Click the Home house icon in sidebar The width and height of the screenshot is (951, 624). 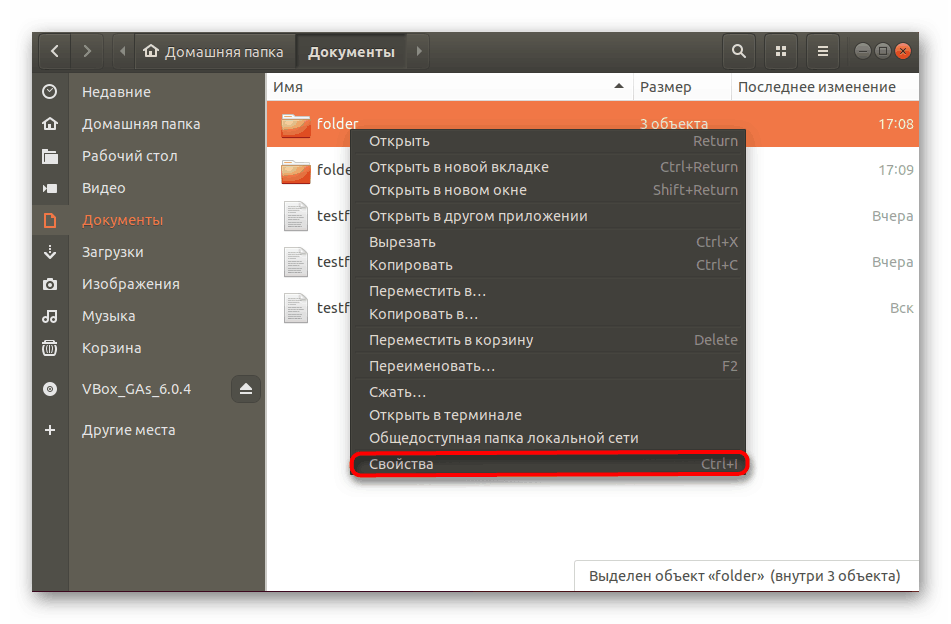coord(50,124)
